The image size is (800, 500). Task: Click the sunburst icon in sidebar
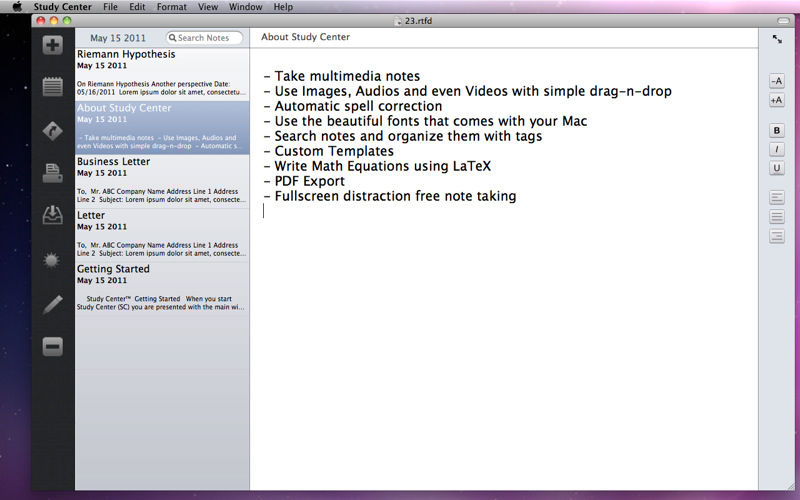[52, 260]
